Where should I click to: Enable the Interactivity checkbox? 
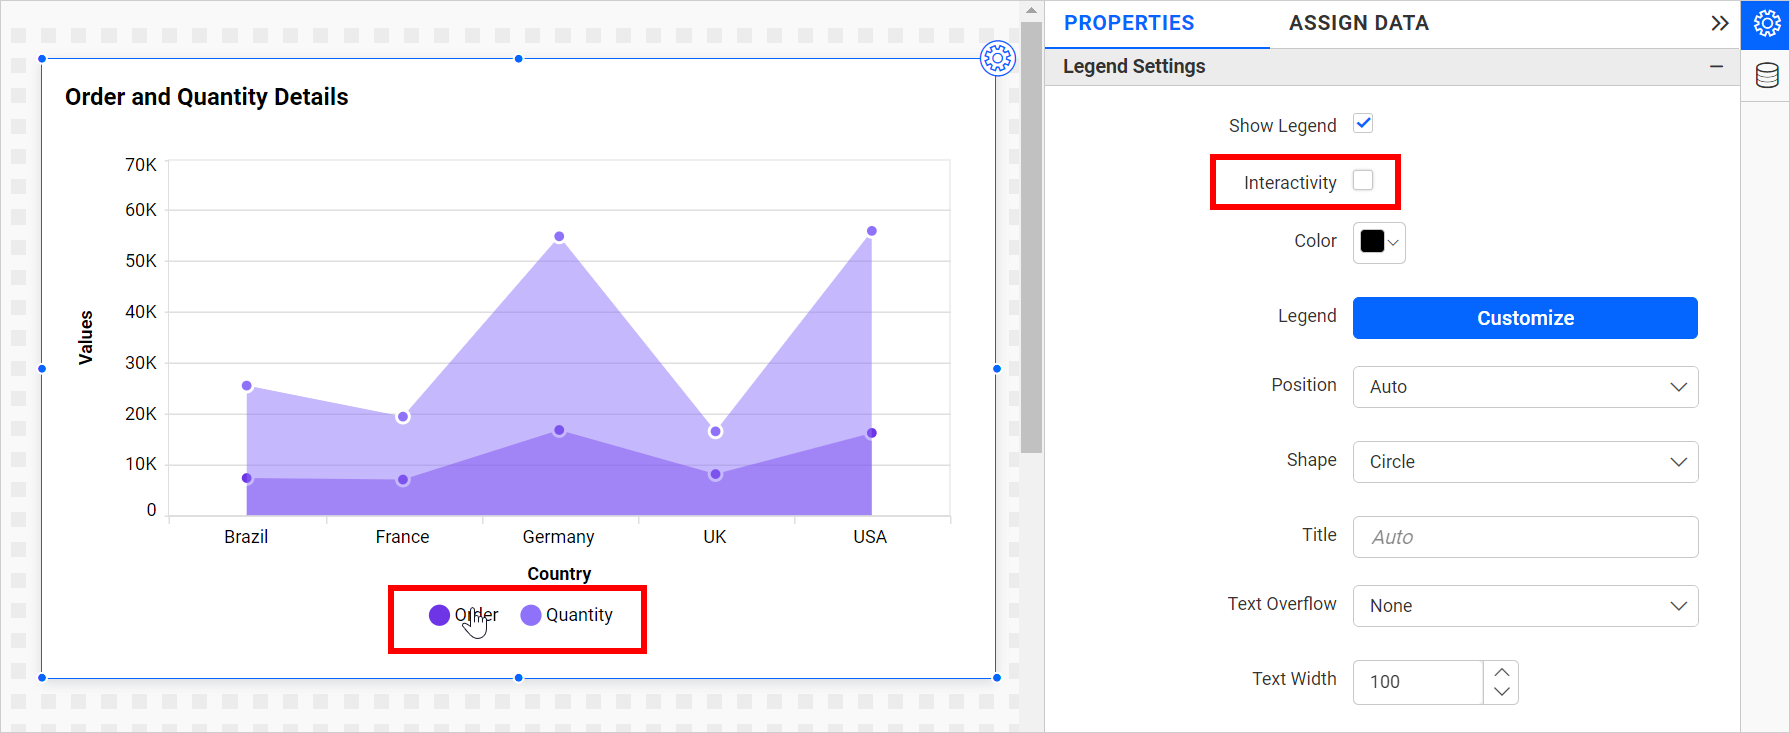point(1363,181)
